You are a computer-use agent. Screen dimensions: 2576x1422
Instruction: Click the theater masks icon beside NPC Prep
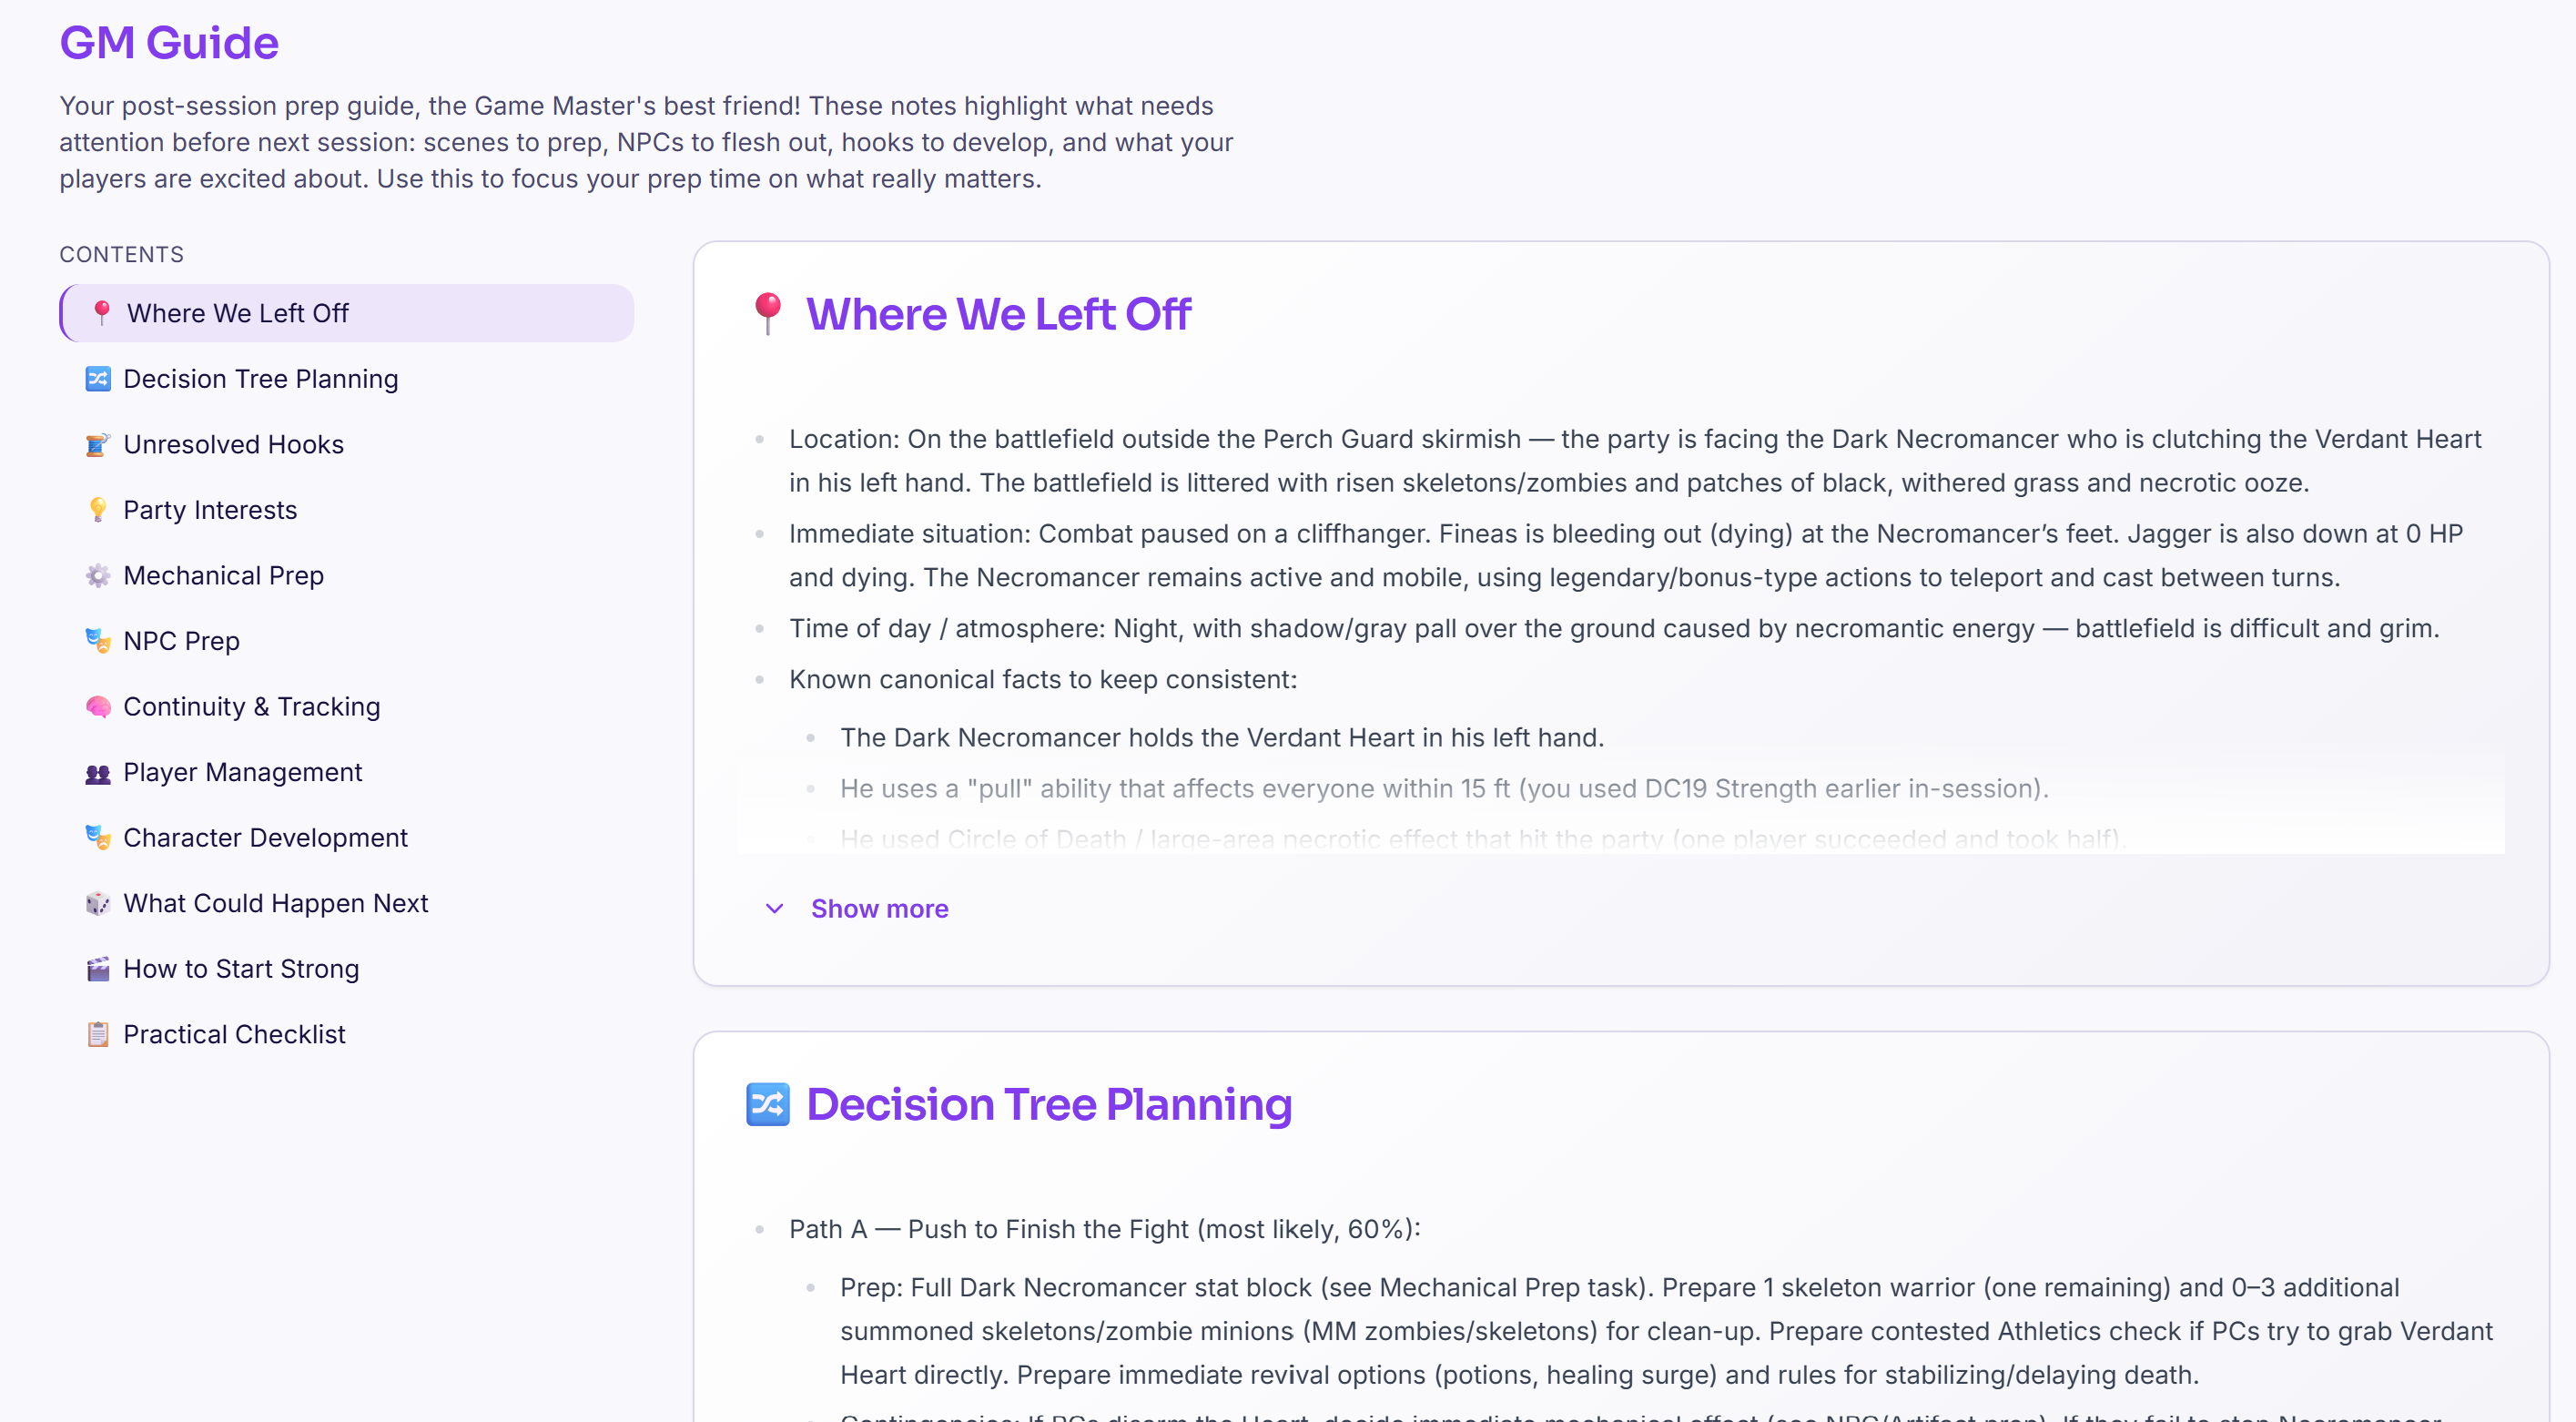click(98, 641)
